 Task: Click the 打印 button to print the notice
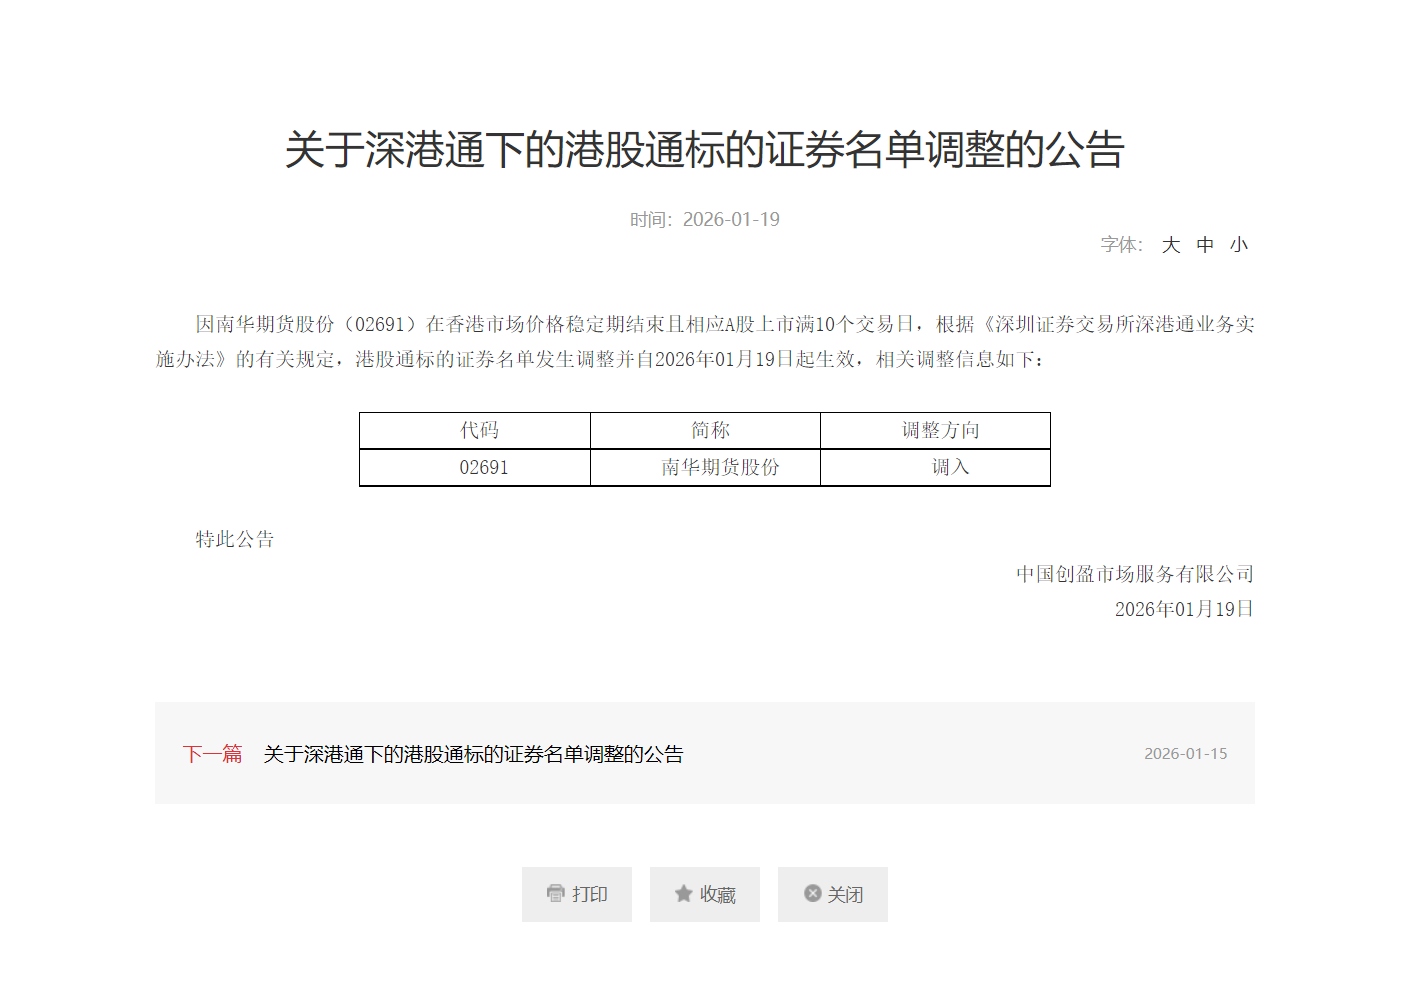tap(577, 894)
